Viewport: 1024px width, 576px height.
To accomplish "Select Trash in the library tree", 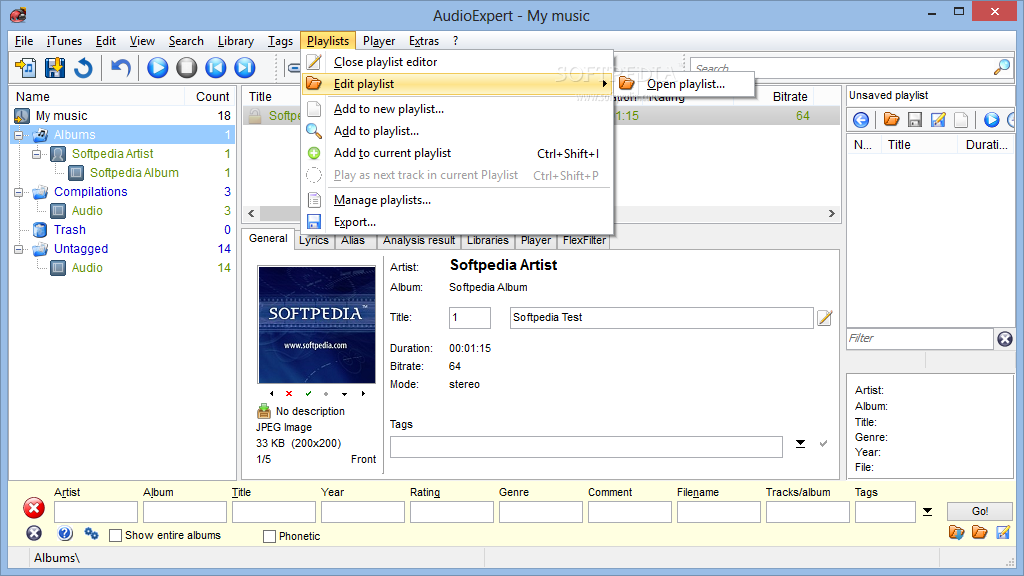I will [x=70, y=230].
